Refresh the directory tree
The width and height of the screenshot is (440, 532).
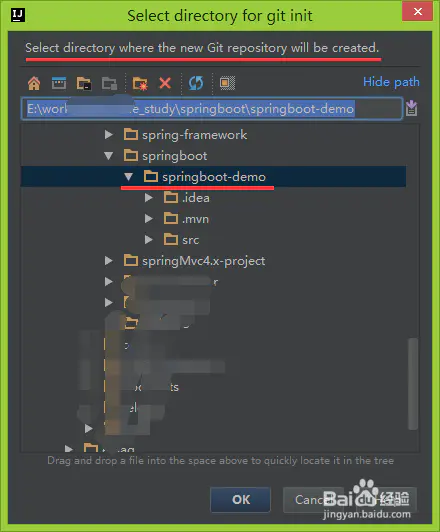(196, 83)
